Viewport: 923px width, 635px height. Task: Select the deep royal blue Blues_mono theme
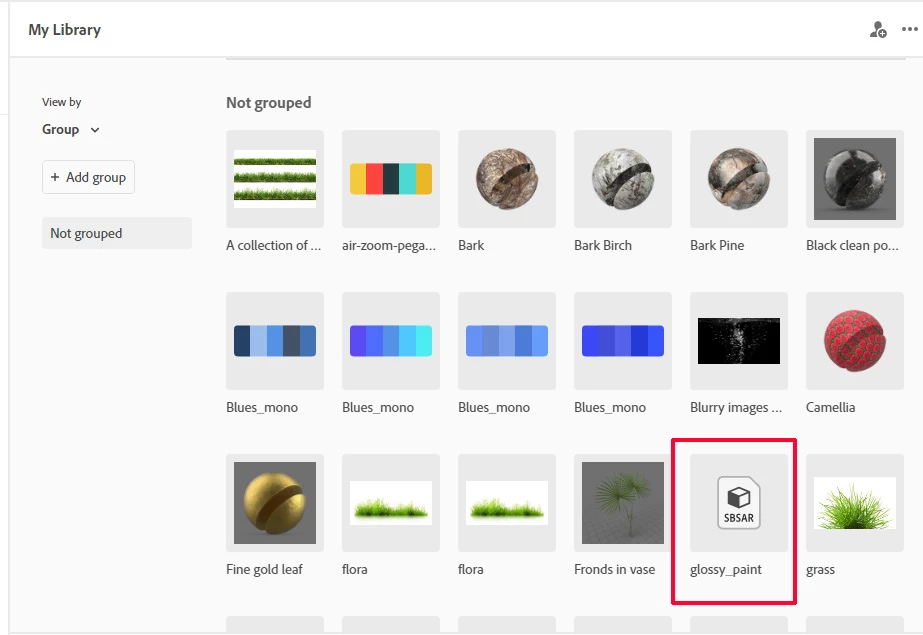click(623, 341)
